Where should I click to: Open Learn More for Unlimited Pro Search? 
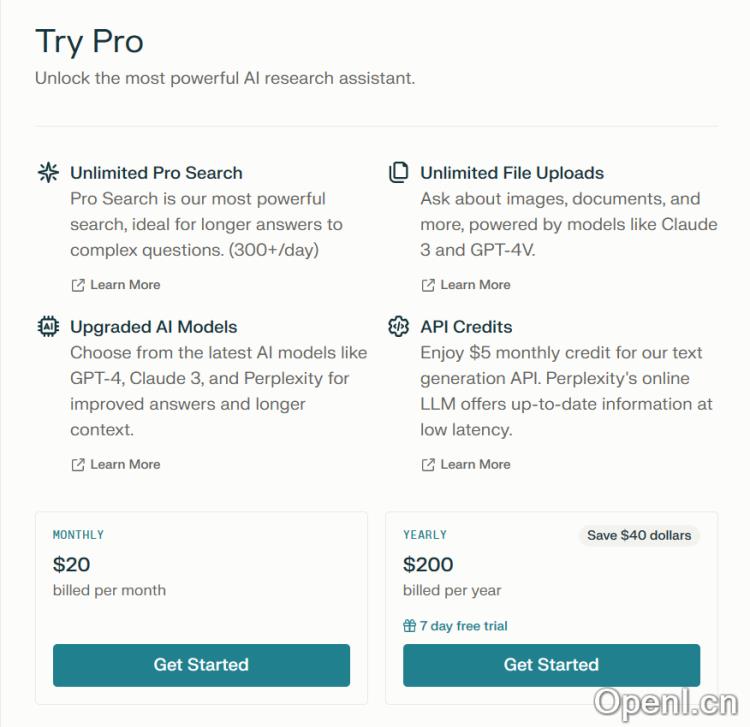125,285
